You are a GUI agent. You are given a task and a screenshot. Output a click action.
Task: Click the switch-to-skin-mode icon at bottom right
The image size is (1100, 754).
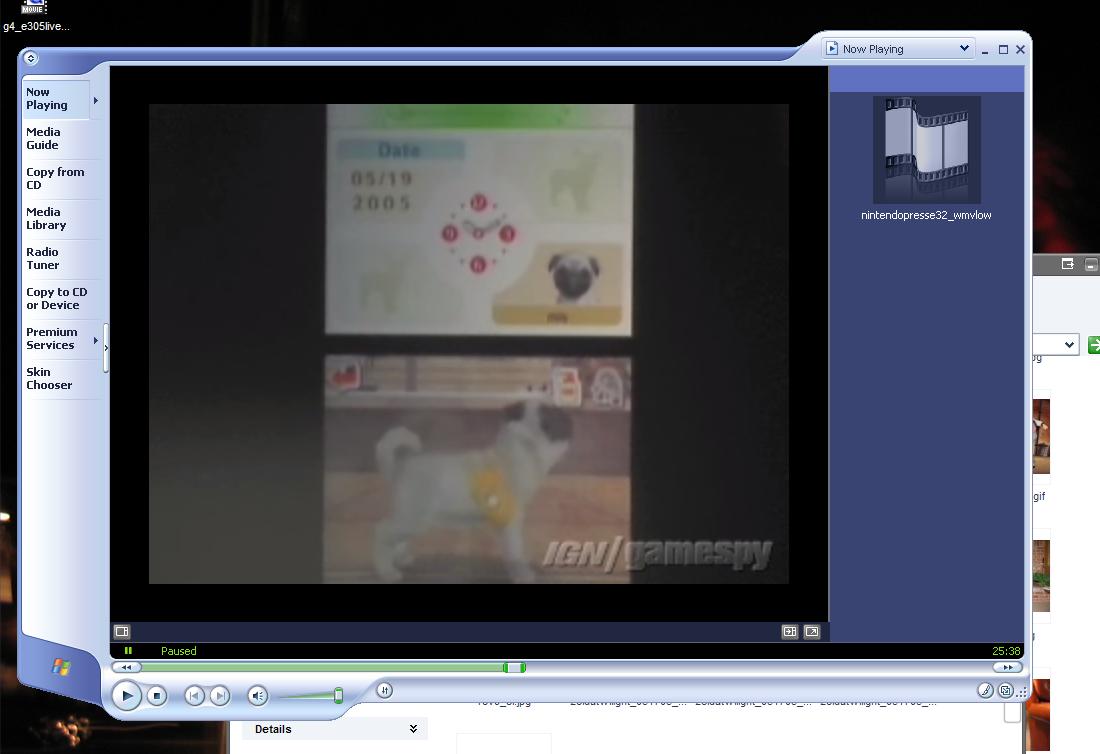(x=1006, y=691)
